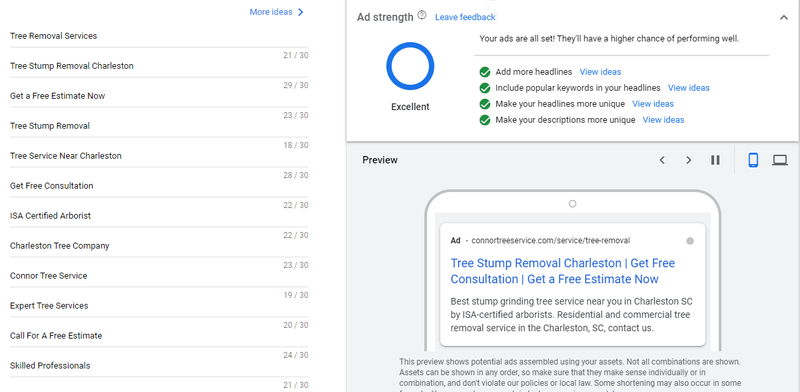Click the 29 / 30 character counter
This screenshot has height=392, width=800.
click(296, 85)
